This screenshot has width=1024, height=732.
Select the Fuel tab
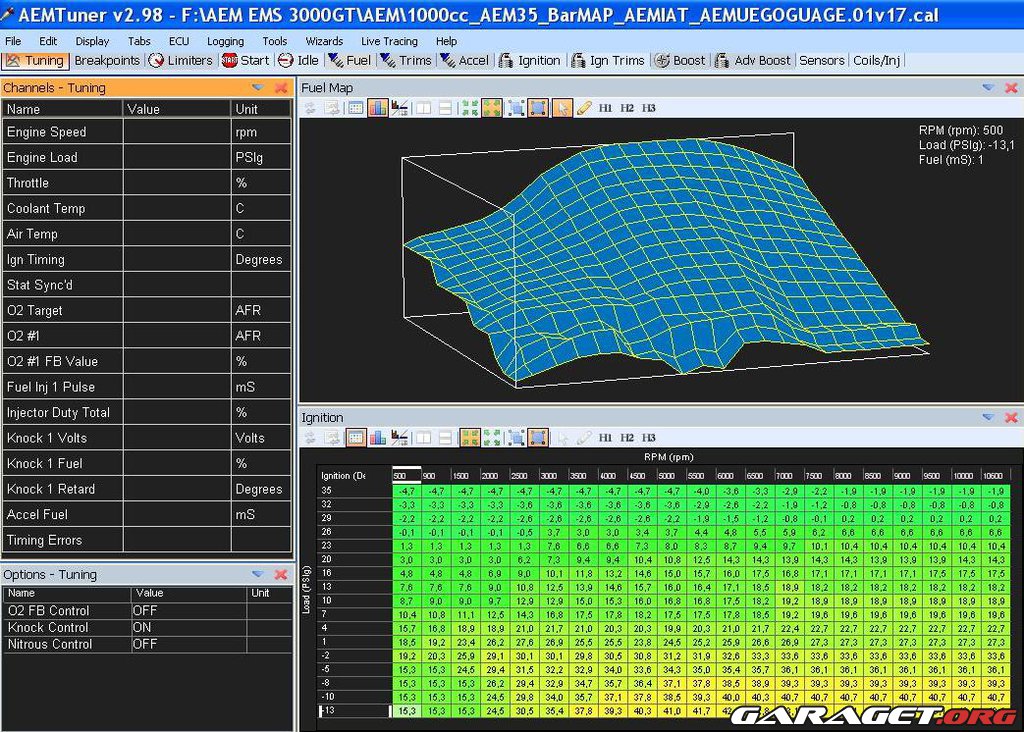(349, 61)
